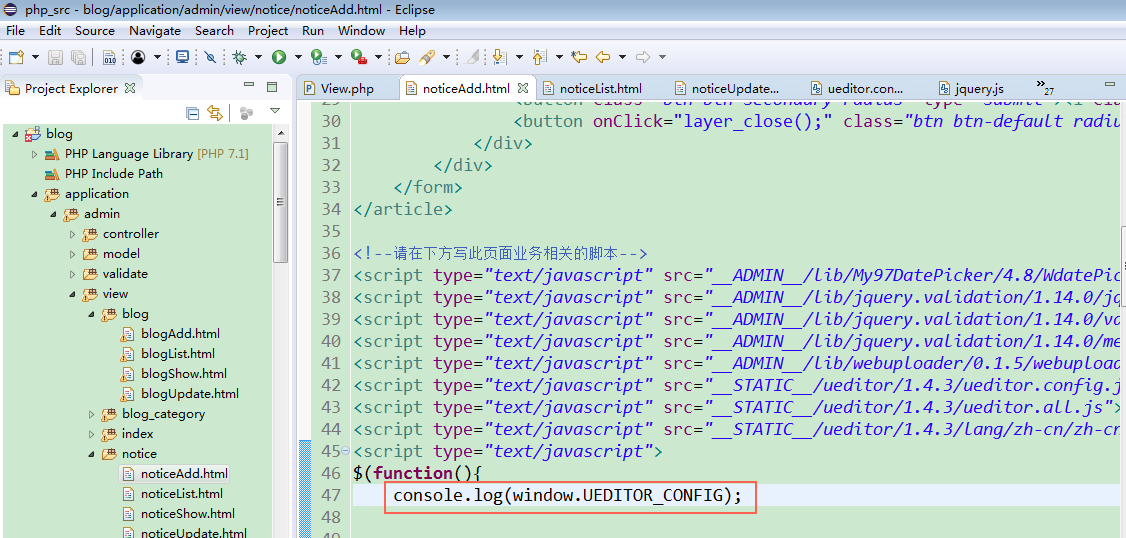Click the External Tools run icon
Image resolution: width=1126 pixels, height=538 pixels.
[x=358, y=57]
